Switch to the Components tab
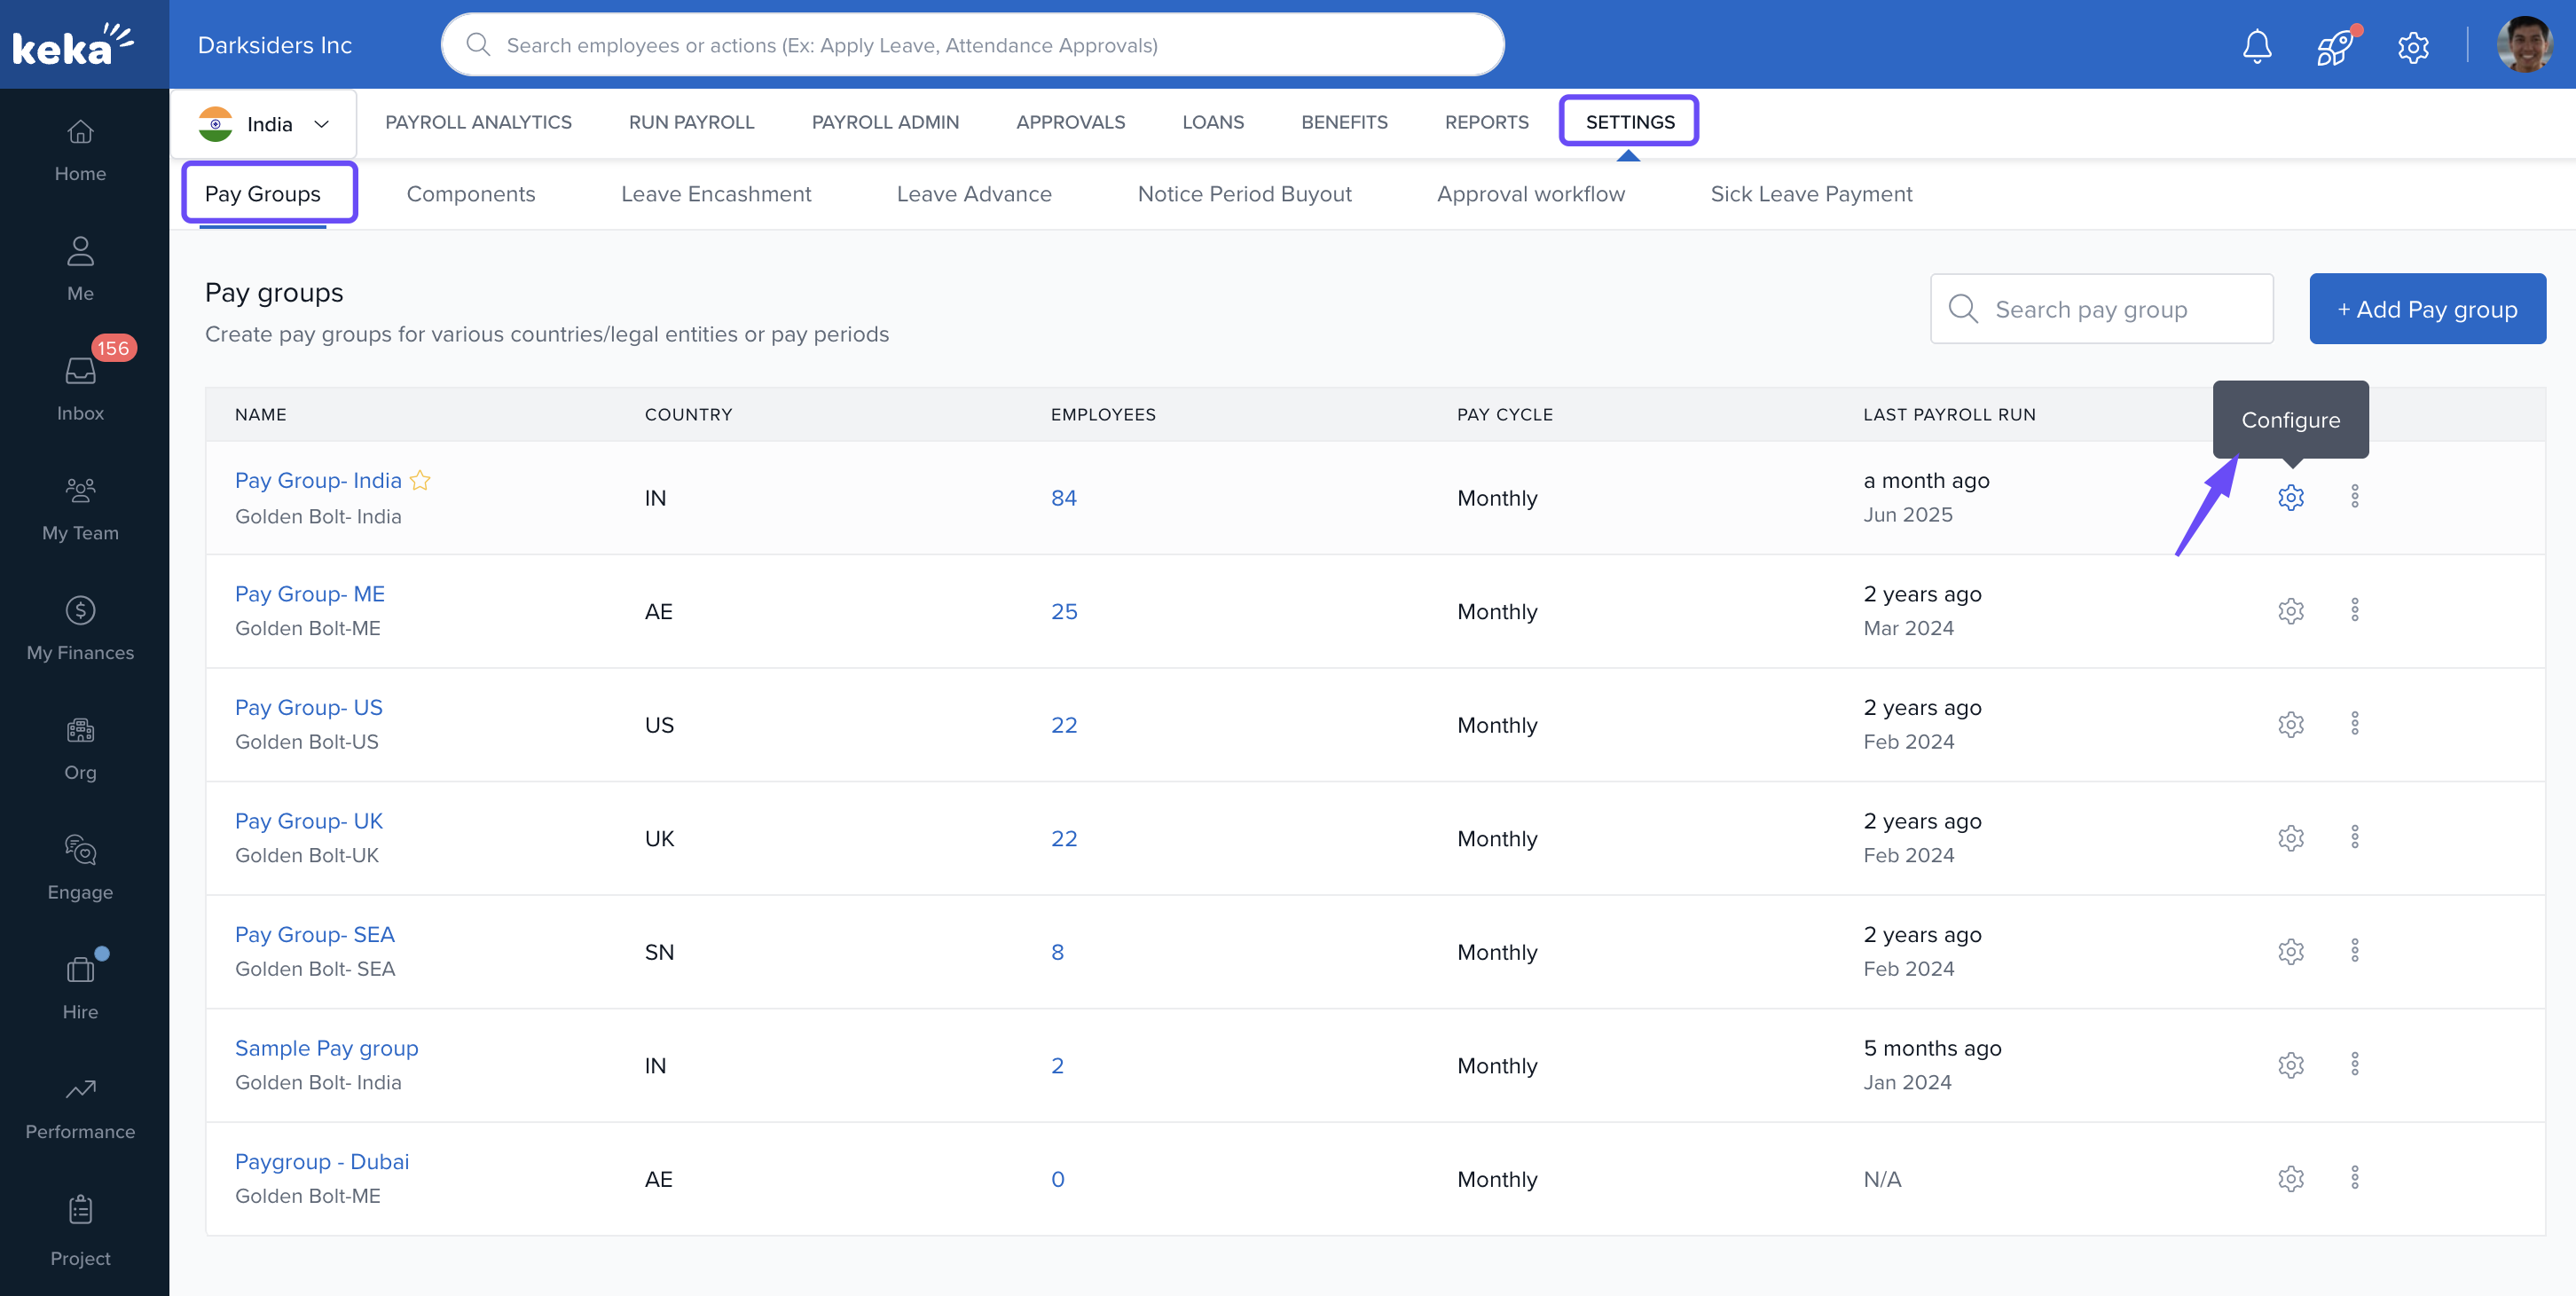The image size is (2576, 1296). [x=470, y=194]
